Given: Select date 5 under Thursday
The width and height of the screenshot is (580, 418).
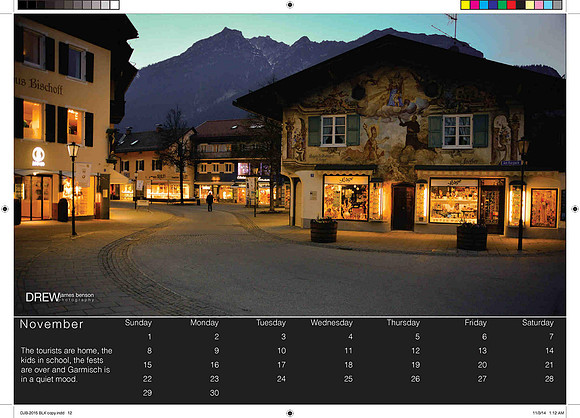Looking at the screenshot, I should click(417, 337).
